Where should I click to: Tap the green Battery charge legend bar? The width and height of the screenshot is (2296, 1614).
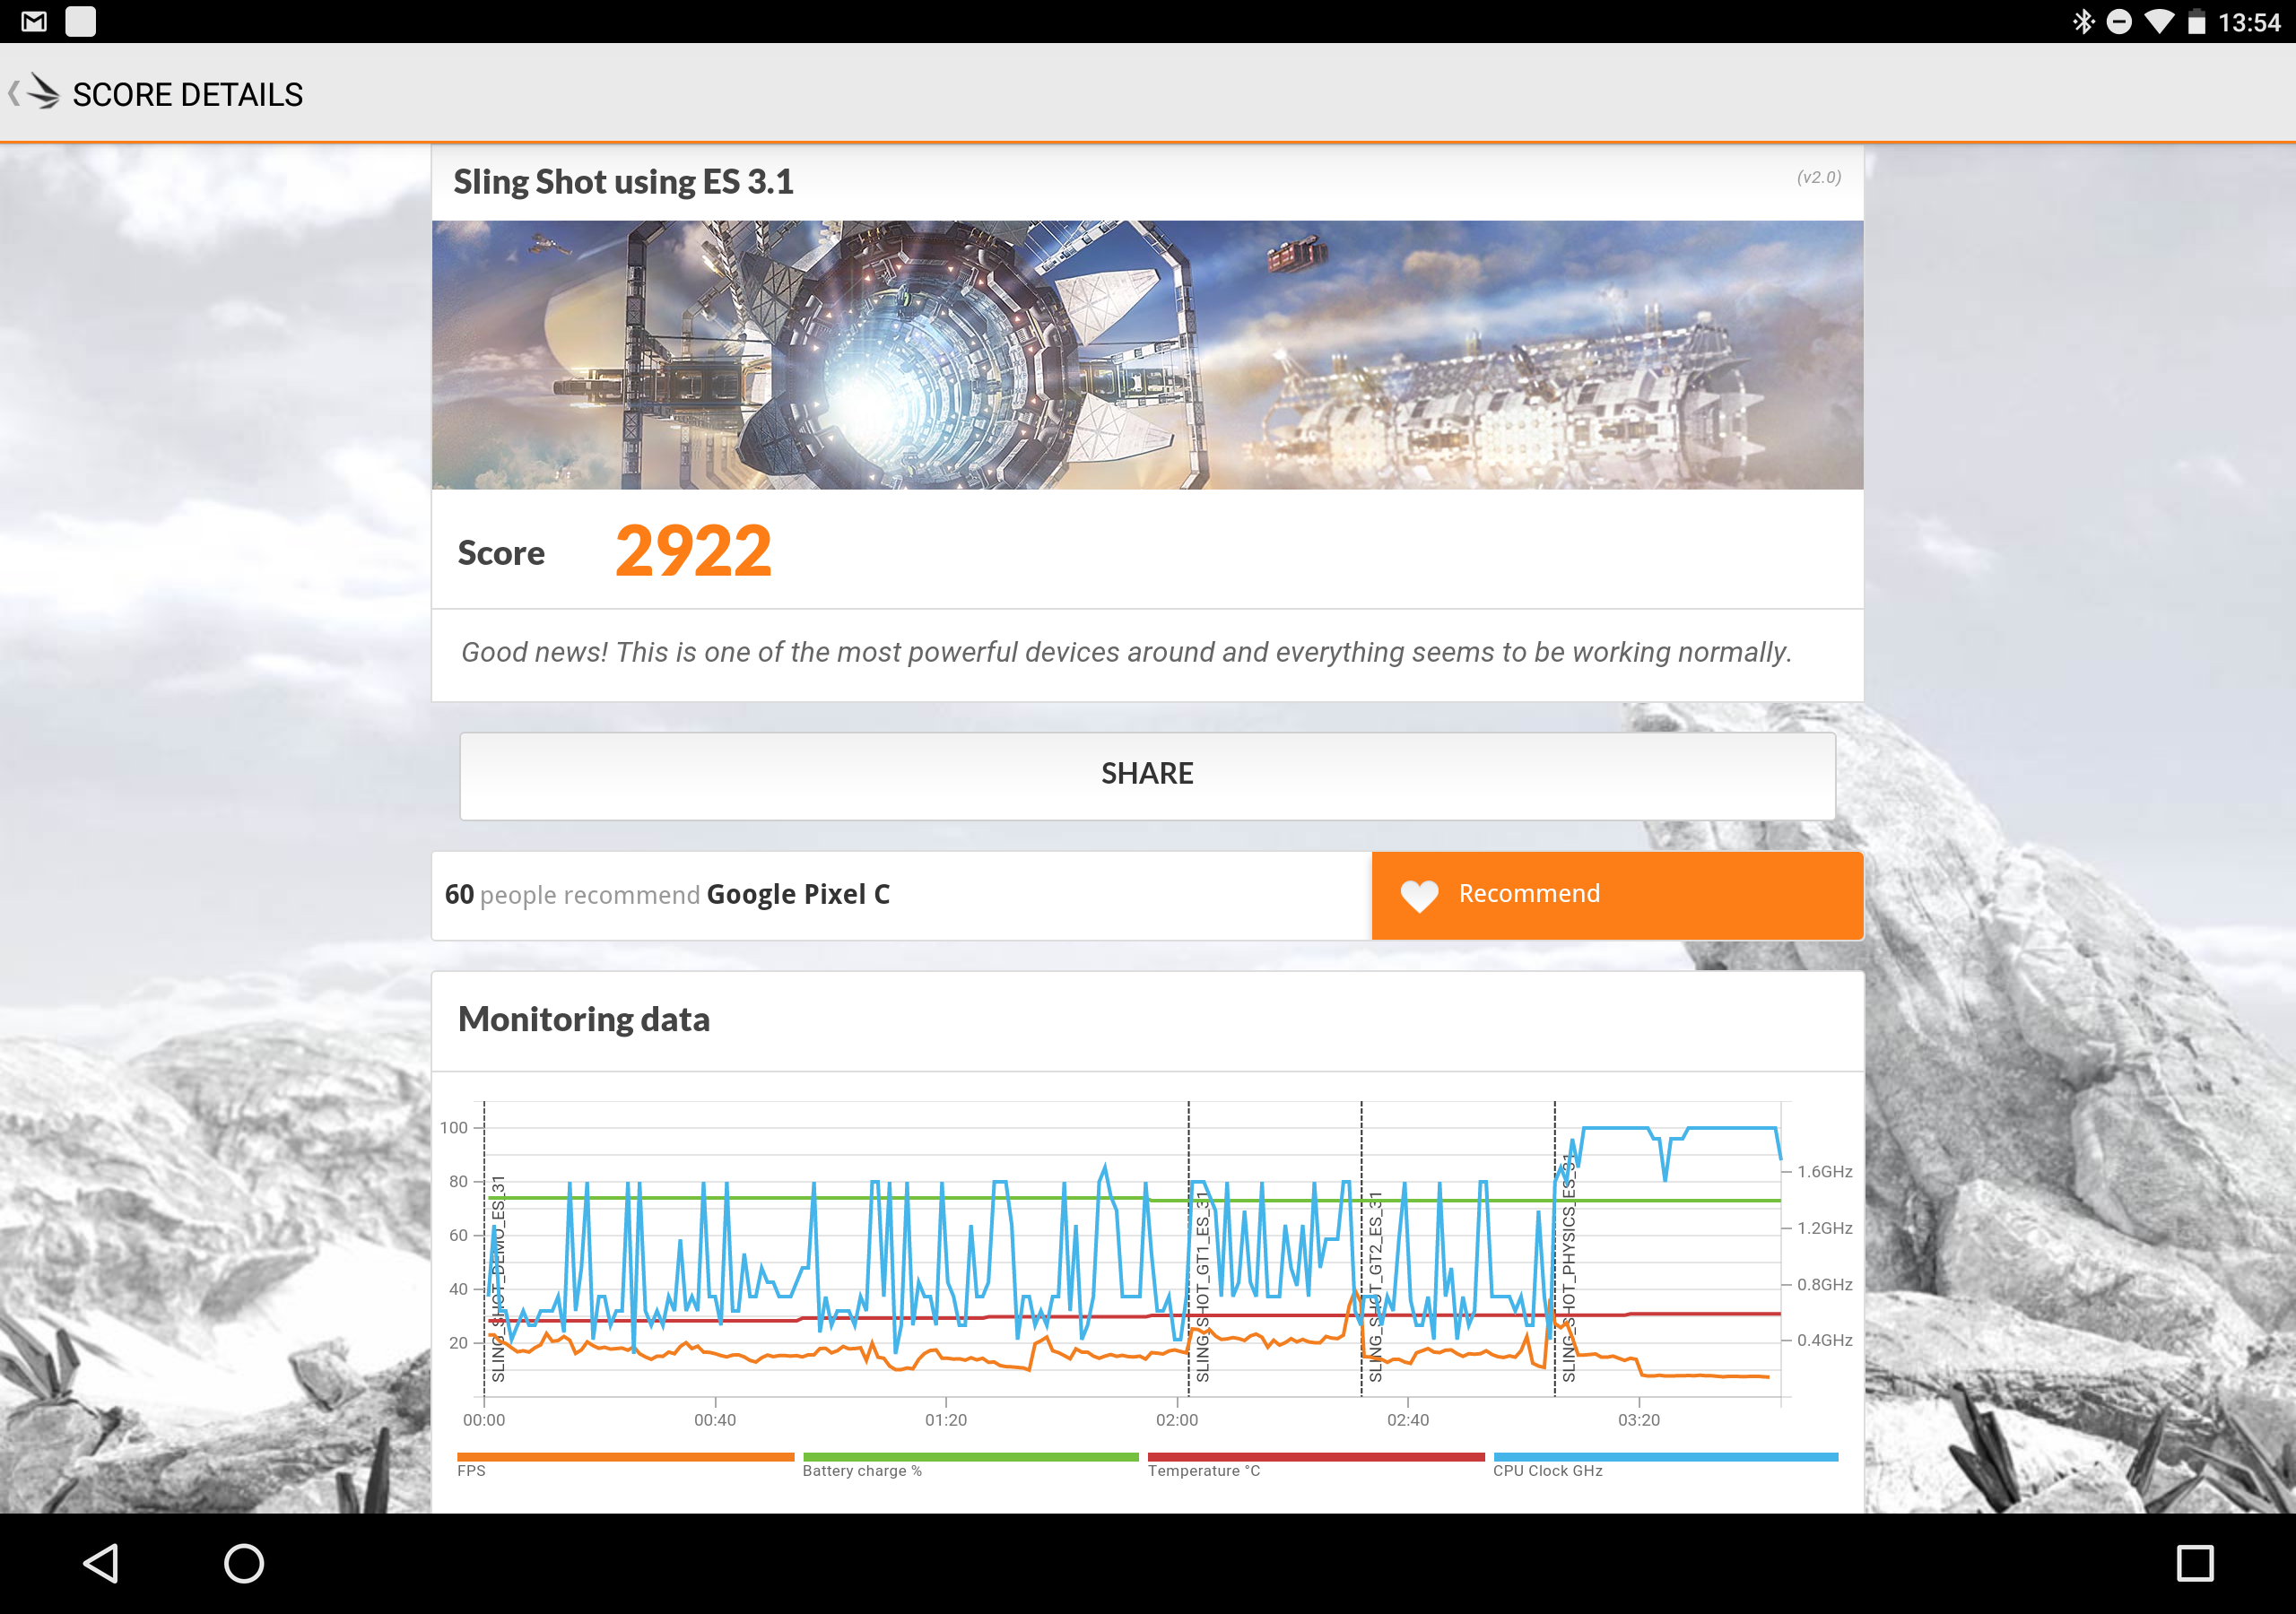pyautogui.click(x=970, y=1457)
